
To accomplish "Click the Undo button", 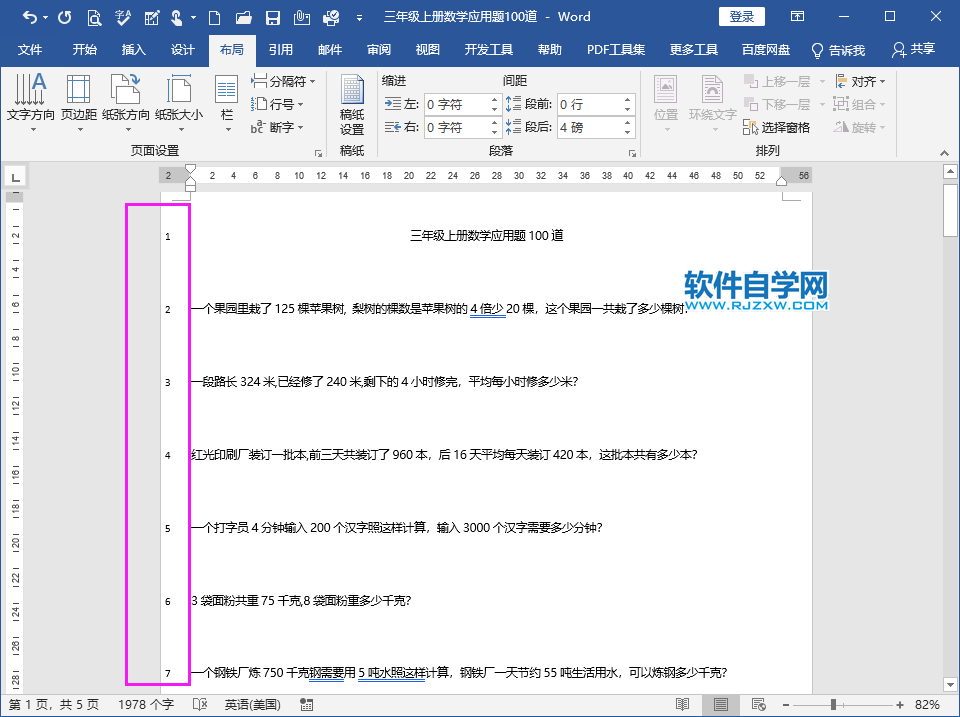I will (x=30, y=16).
